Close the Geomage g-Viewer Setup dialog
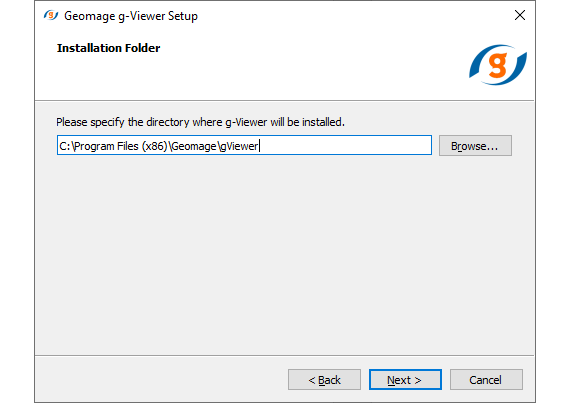Viewport: 570px width, 403px height. pos(520,15)
